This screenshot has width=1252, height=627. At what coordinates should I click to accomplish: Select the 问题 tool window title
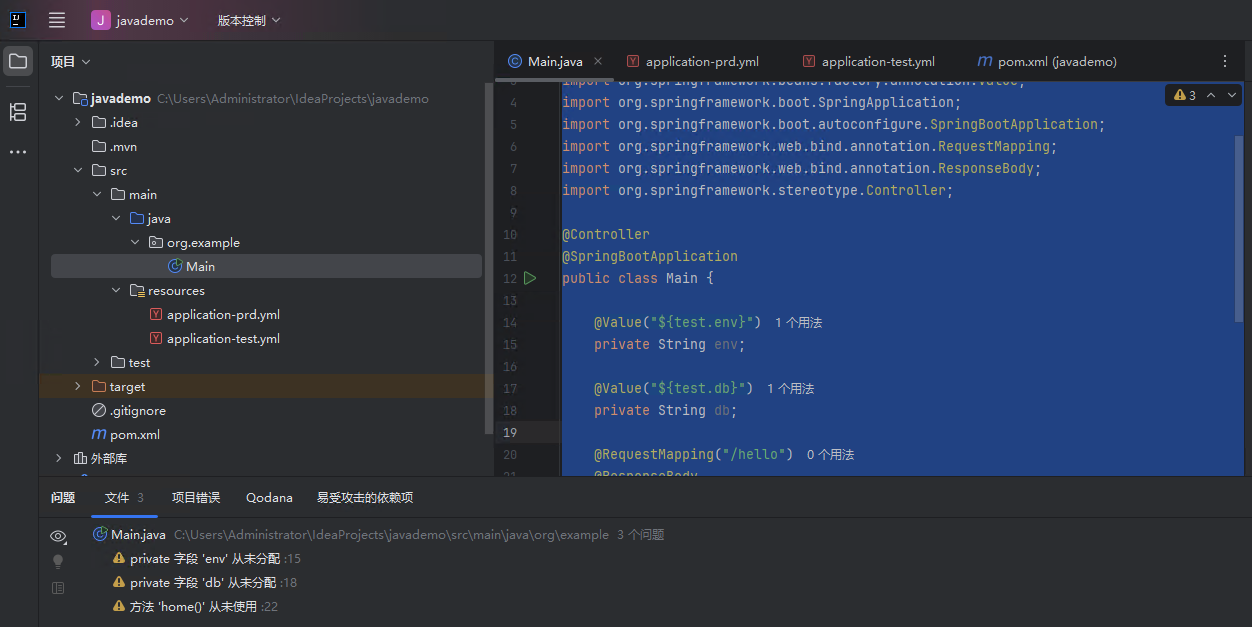click(x=63, y=498)
